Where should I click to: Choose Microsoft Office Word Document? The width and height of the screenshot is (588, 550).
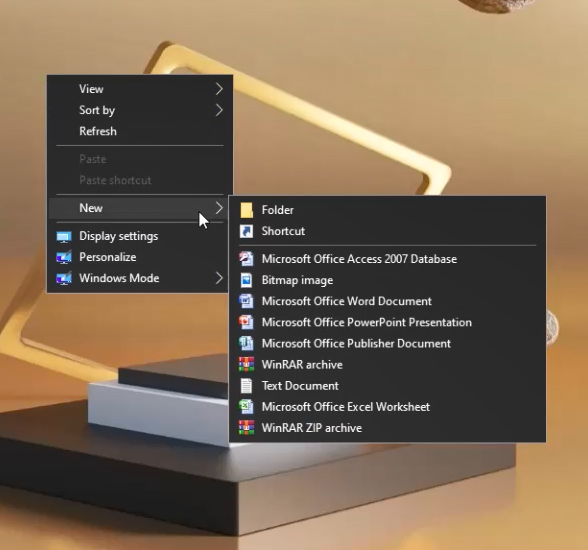[387, 301]
